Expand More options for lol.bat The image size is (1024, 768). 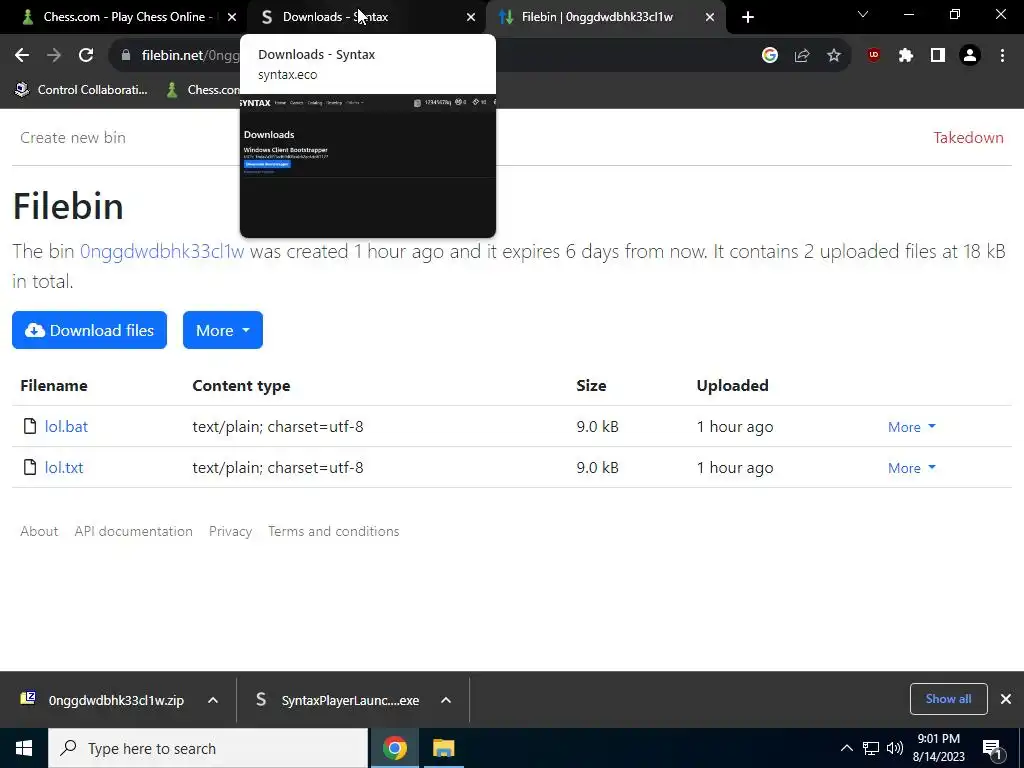click(912, 427)
